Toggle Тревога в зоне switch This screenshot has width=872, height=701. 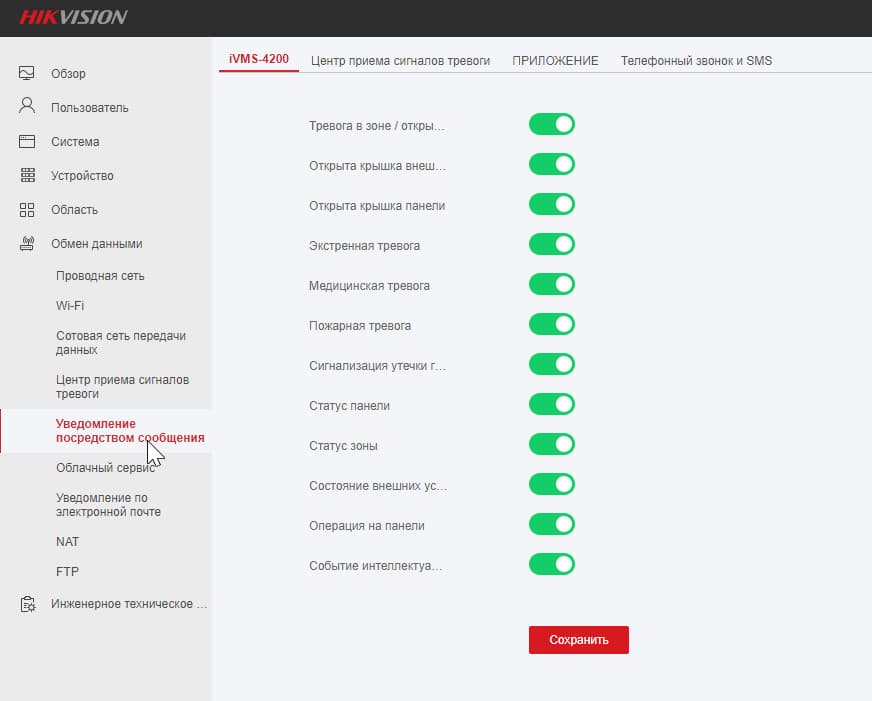tap(551, 125)
